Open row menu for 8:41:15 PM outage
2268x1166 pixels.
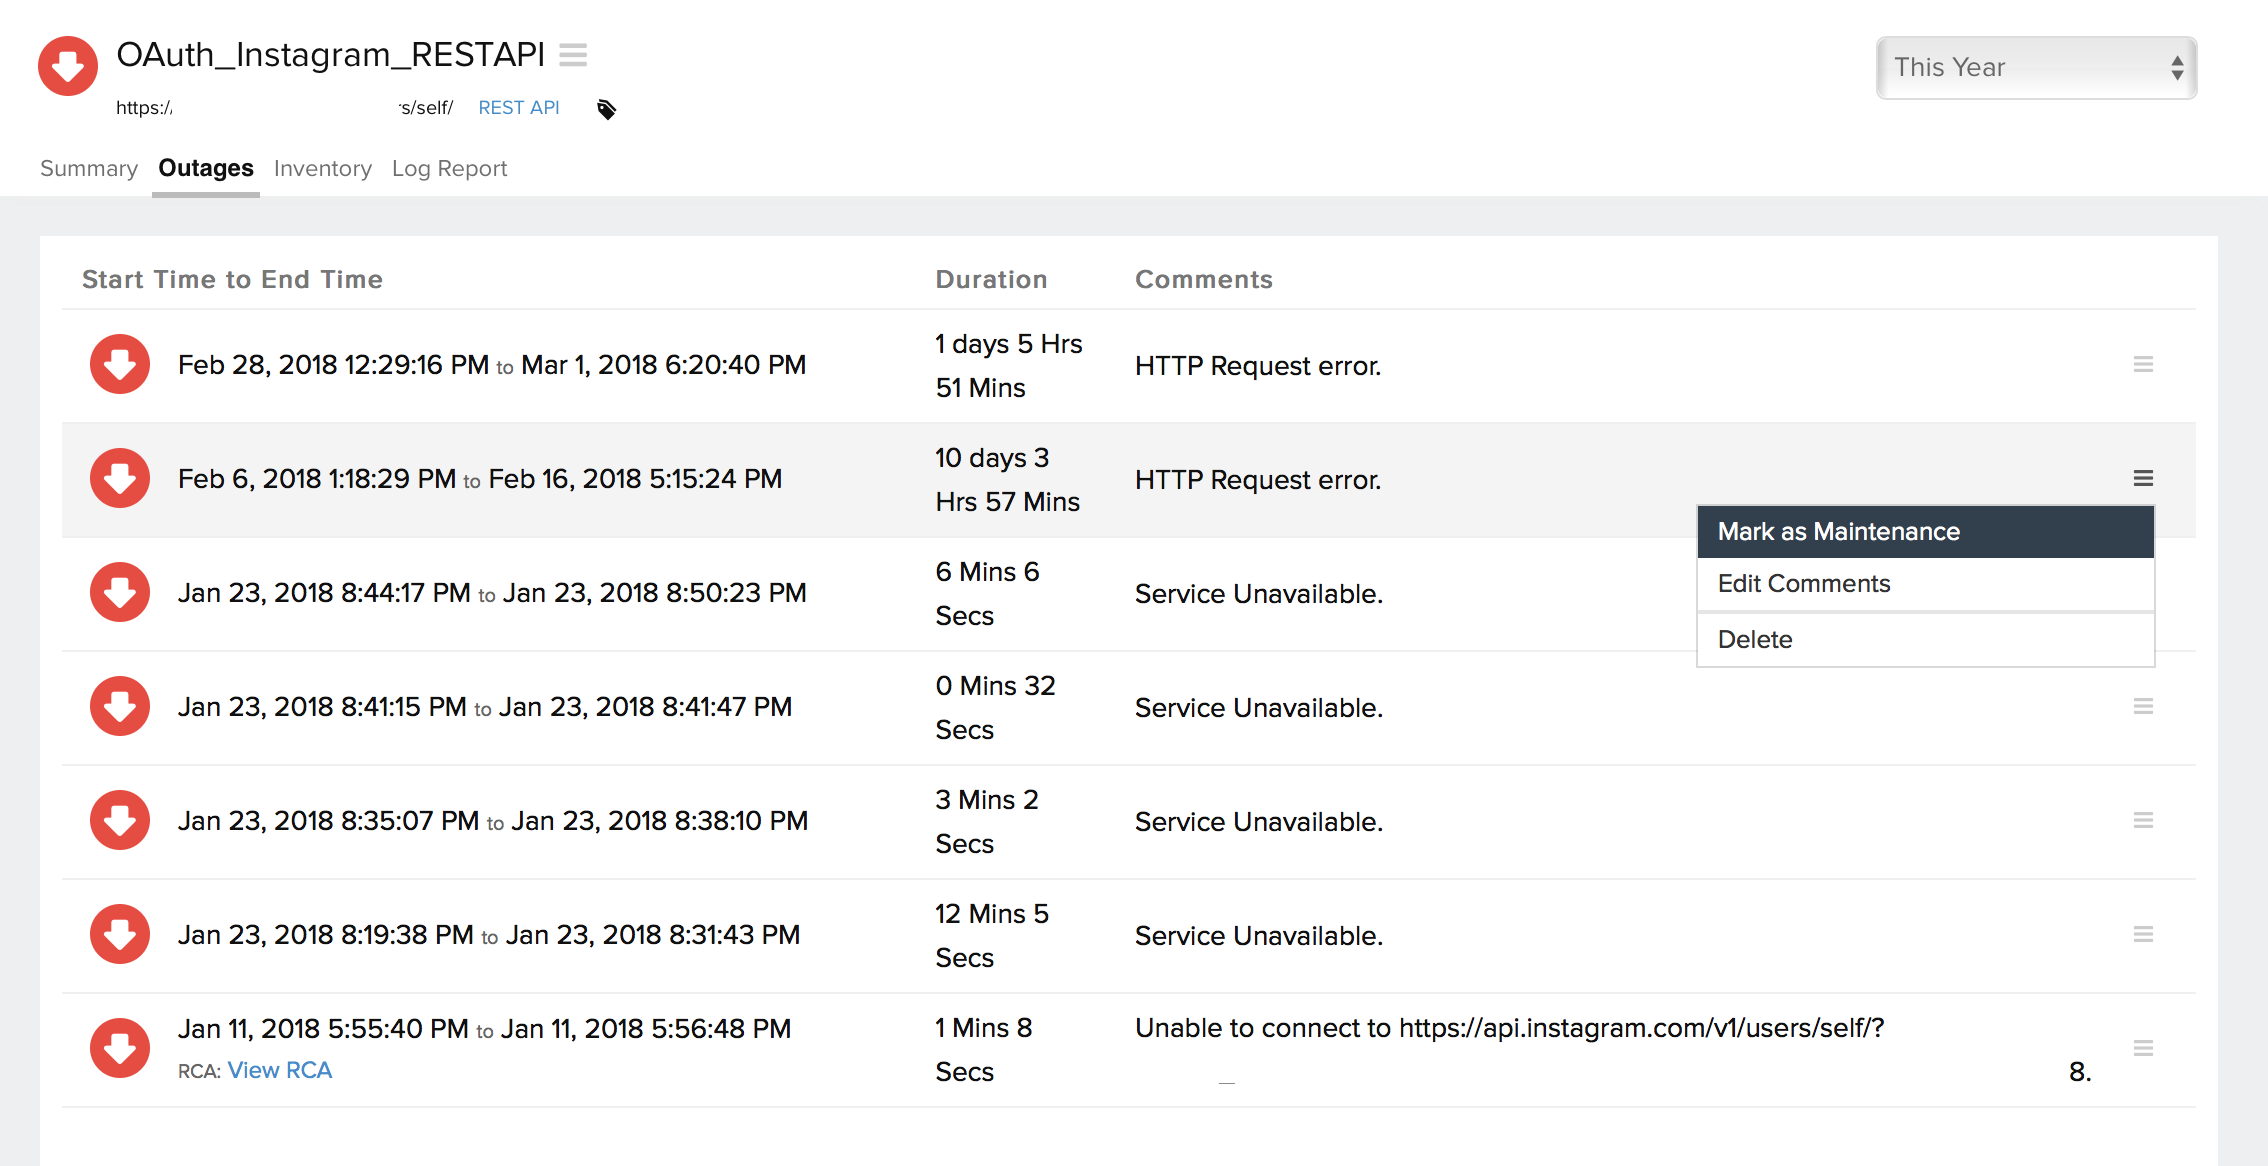point(2142,707)
